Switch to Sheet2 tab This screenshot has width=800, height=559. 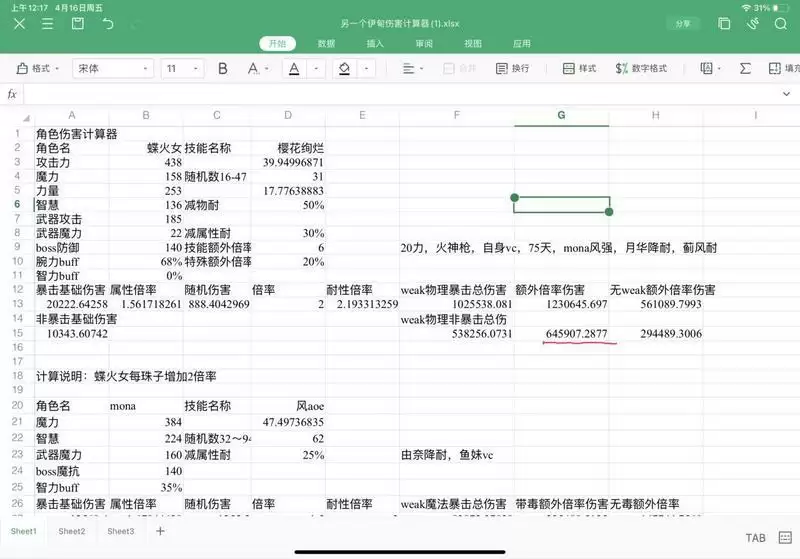[72, 531]
